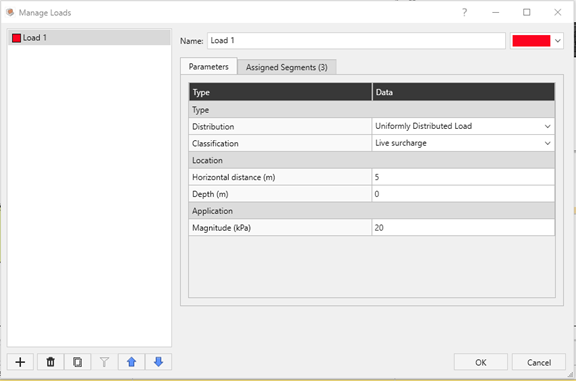Click the Magnitude (kPa) value field
Screen dimensions: 576x381
(463, 228)
